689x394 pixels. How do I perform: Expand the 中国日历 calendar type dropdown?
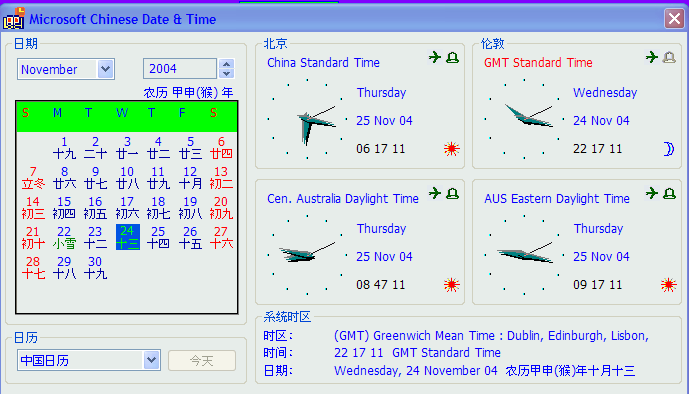coord(151,360)
